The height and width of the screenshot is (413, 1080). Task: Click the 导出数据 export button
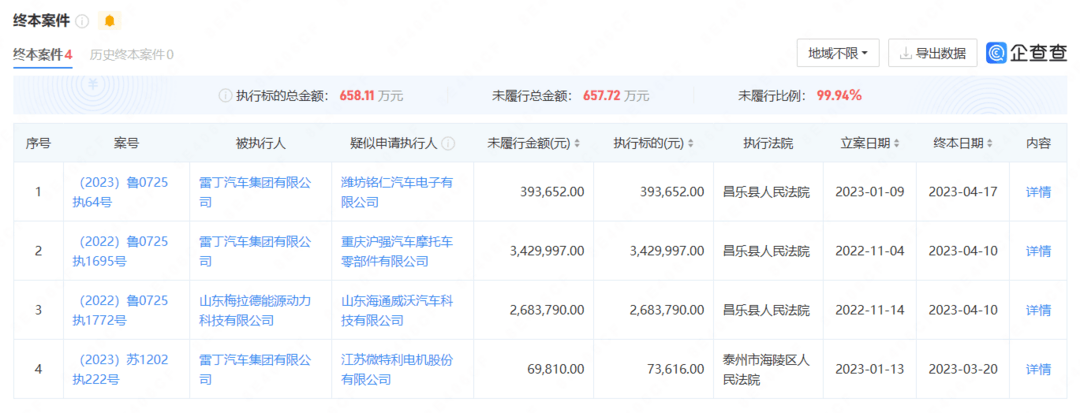[x=933, y=53]
